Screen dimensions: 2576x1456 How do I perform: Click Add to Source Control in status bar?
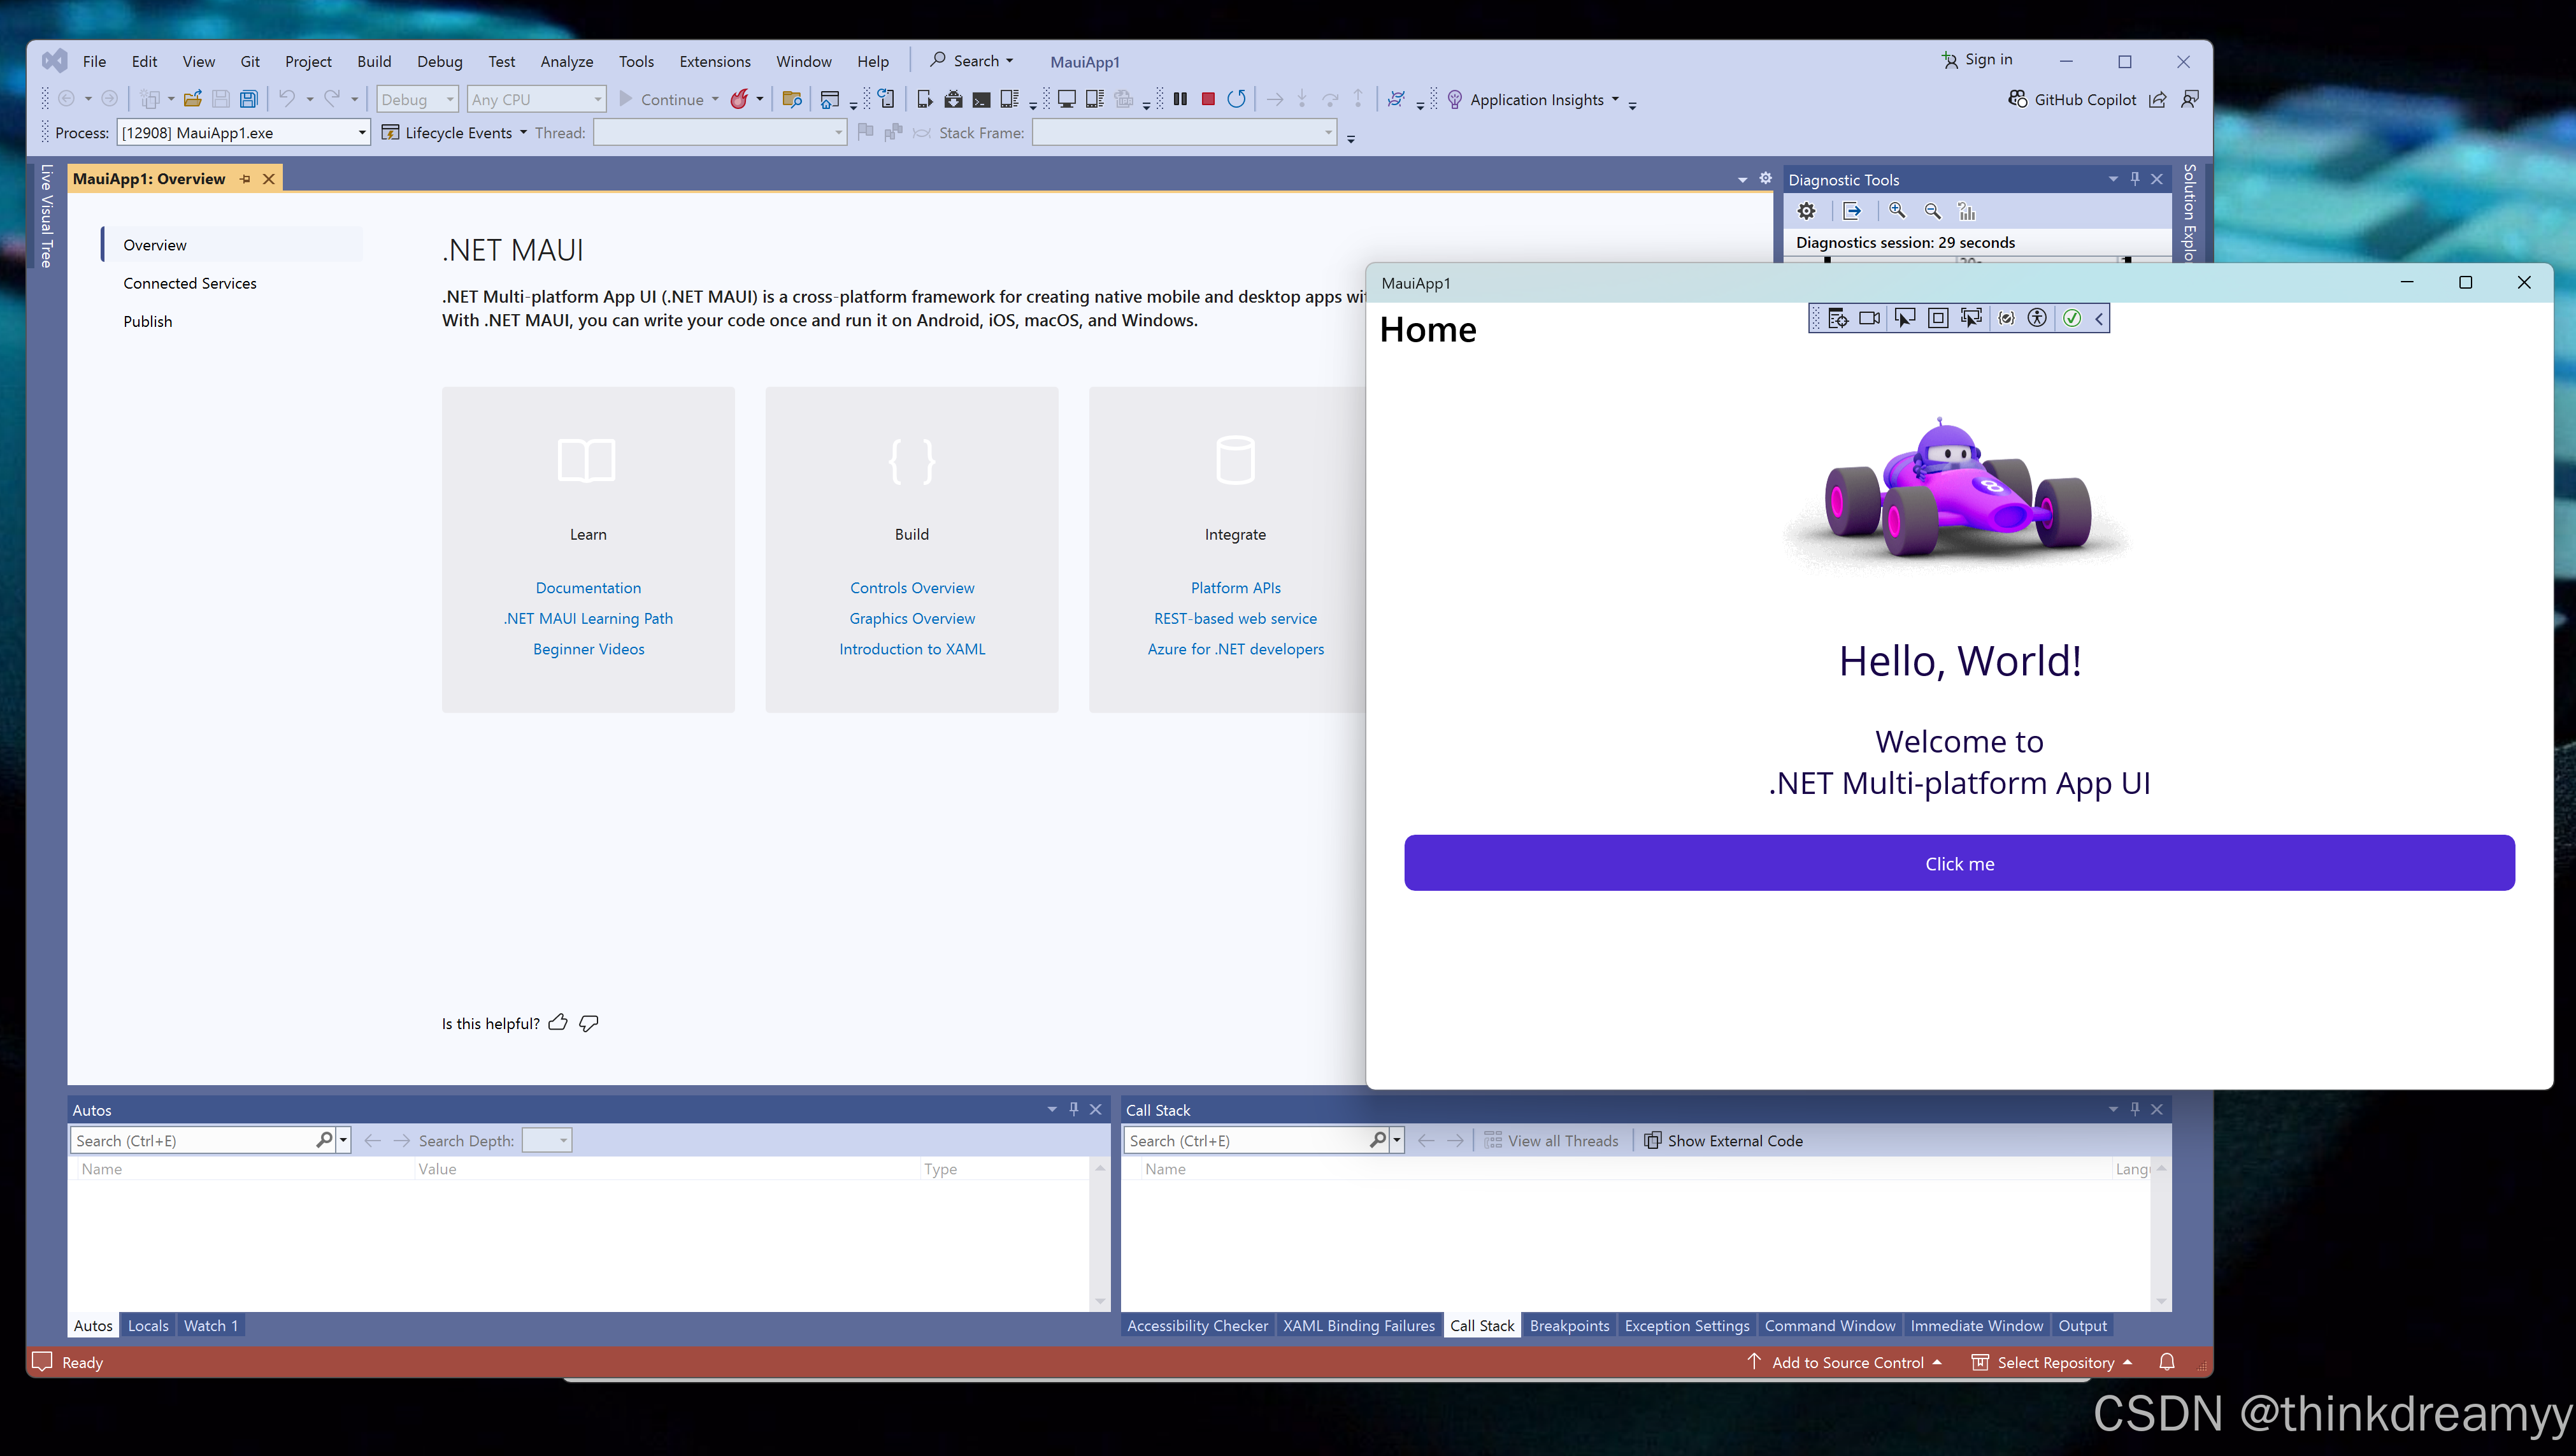[1845, 1361]
